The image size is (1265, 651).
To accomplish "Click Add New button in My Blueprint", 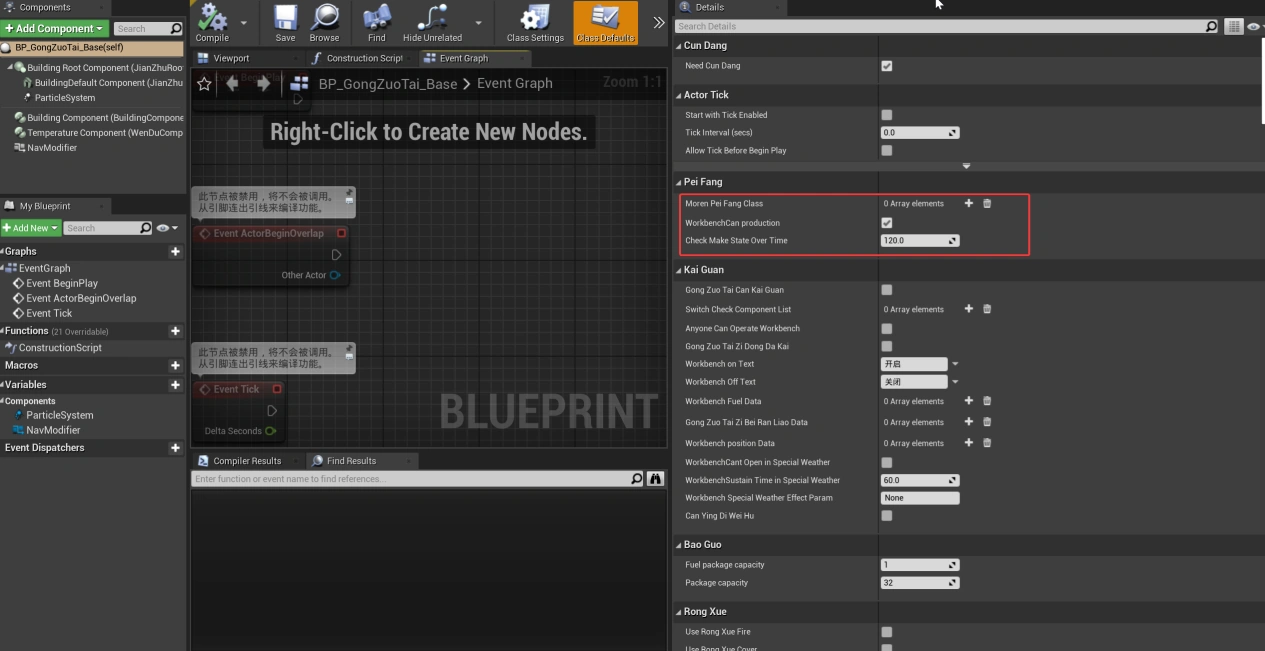I will coord(30,228).
